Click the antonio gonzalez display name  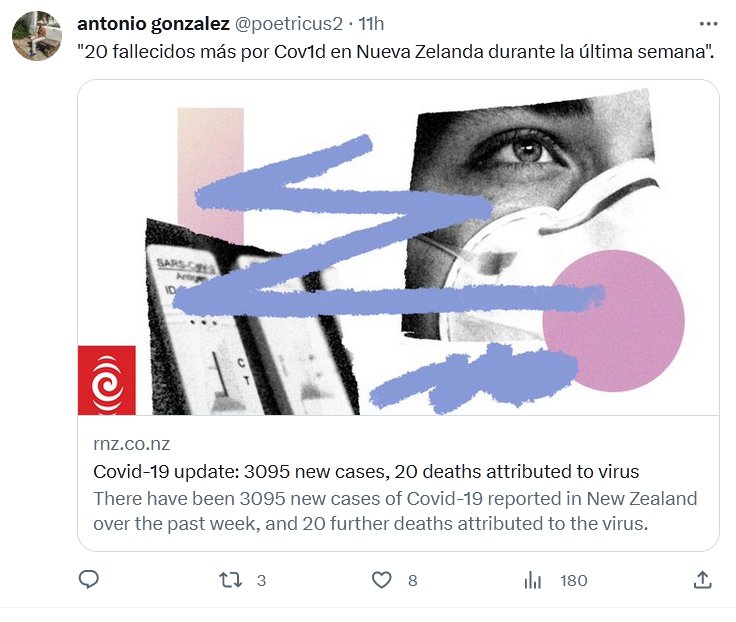pyautogui.click(x=153, y=23)
